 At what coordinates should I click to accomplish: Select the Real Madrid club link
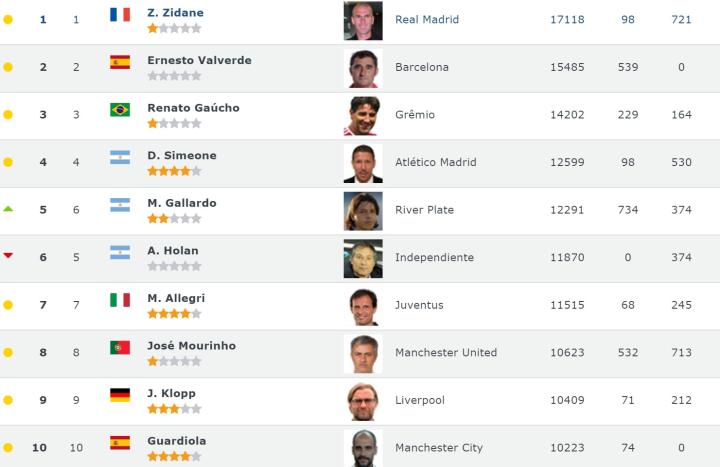tap(427, 19)
